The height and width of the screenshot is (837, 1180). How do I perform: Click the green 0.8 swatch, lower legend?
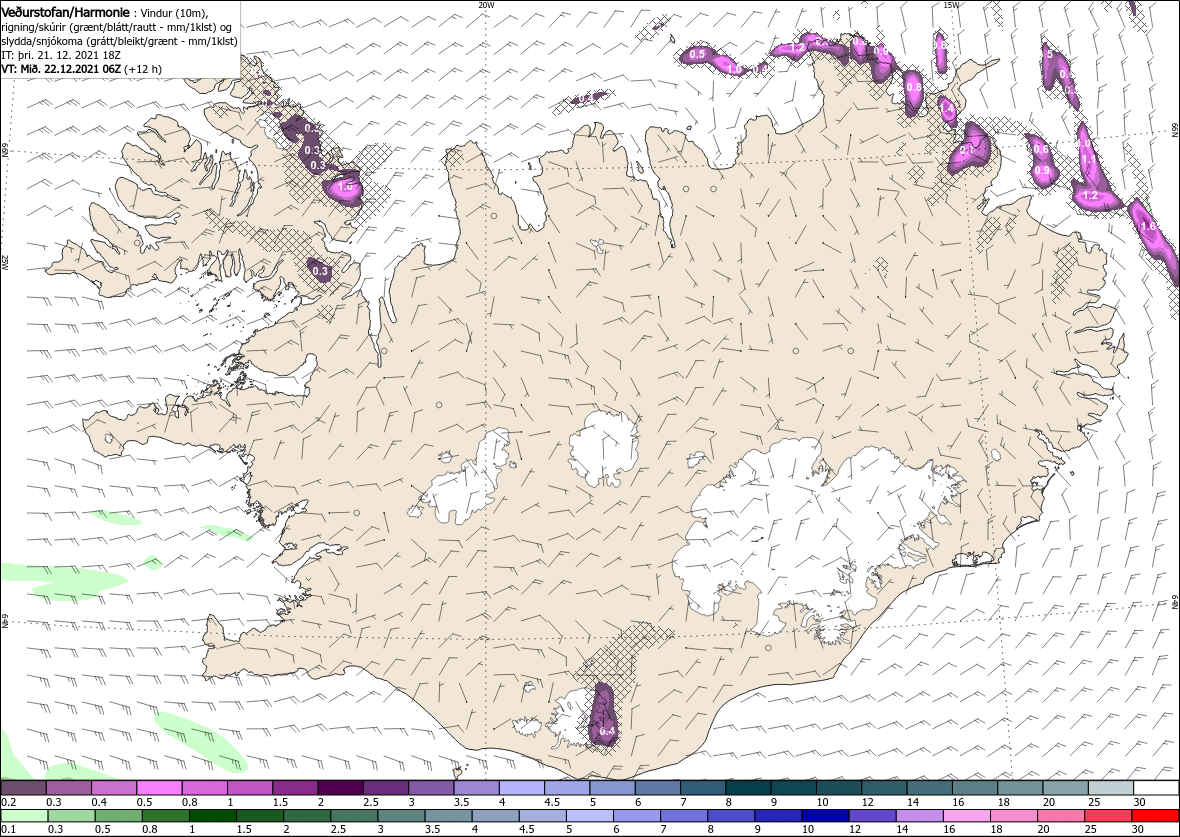point(166,816)
